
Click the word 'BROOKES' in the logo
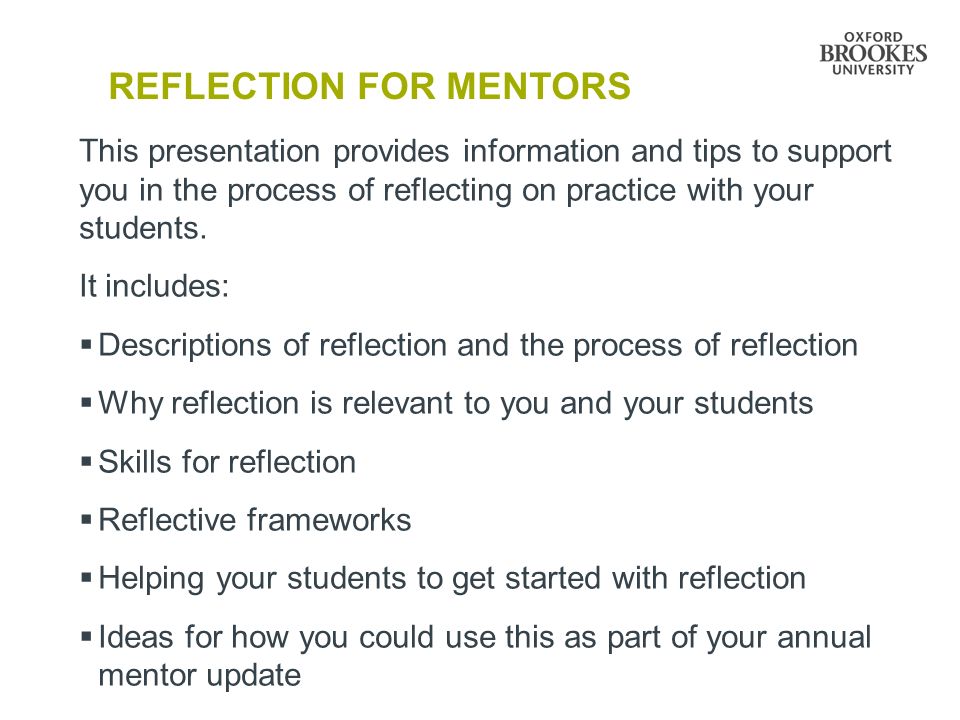click(873, 54)
